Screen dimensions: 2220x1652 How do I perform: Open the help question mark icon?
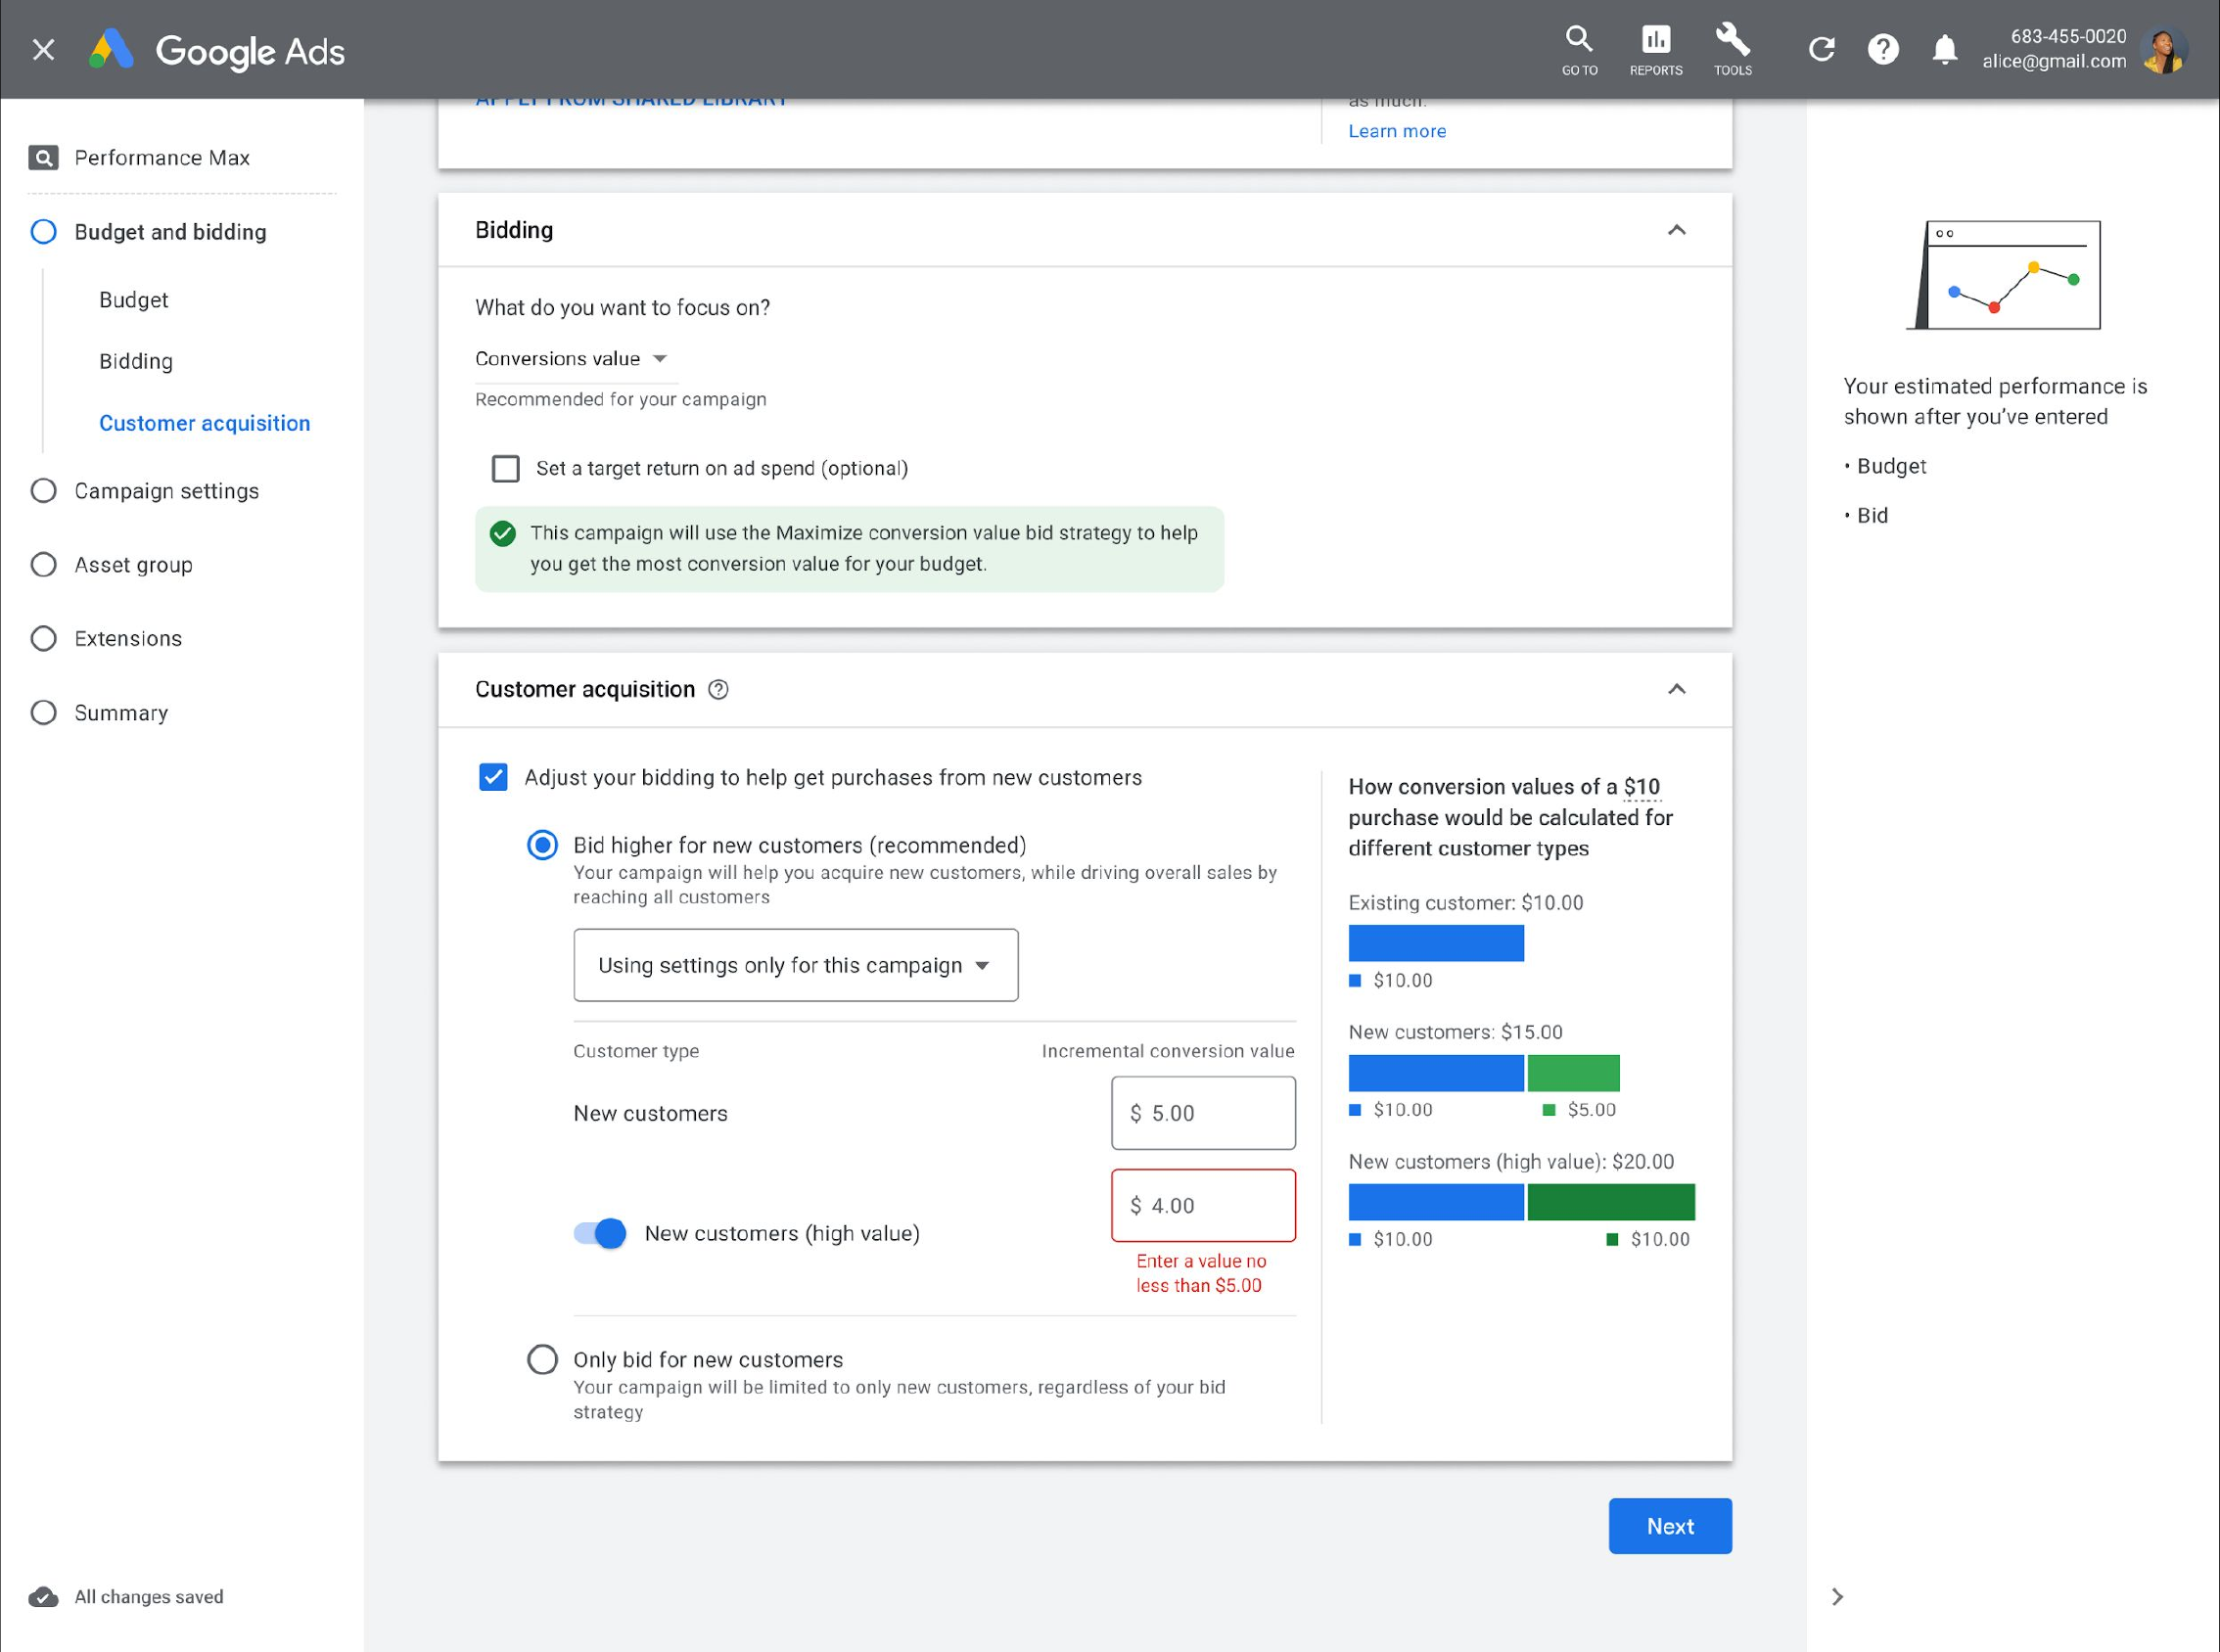point(1883,49)
